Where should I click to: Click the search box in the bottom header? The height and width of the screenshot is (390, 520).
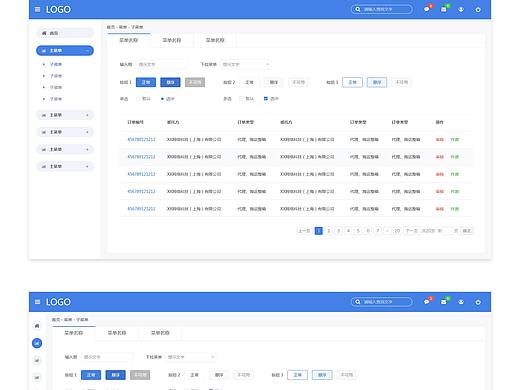382,302
